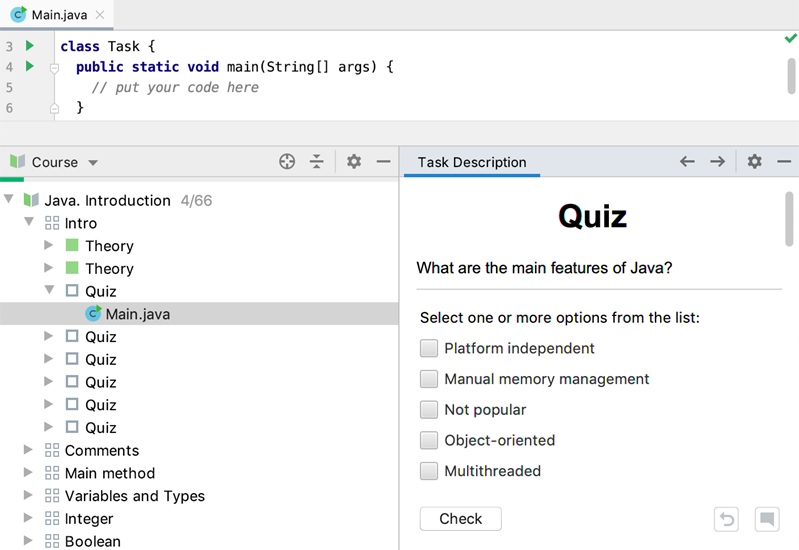Close the Main.java editor tab
The image size is (799, 550).
click(x=100, y=15)
